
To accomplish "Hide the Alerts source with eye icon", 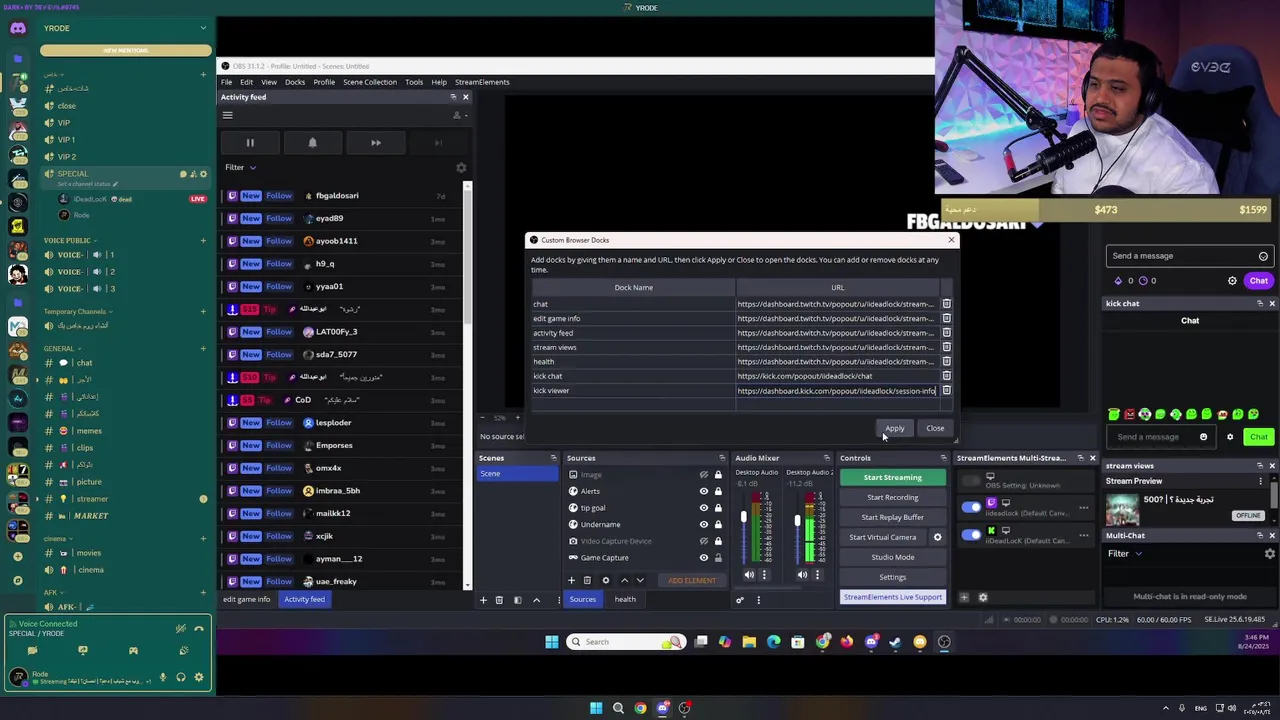I will 703,491.
